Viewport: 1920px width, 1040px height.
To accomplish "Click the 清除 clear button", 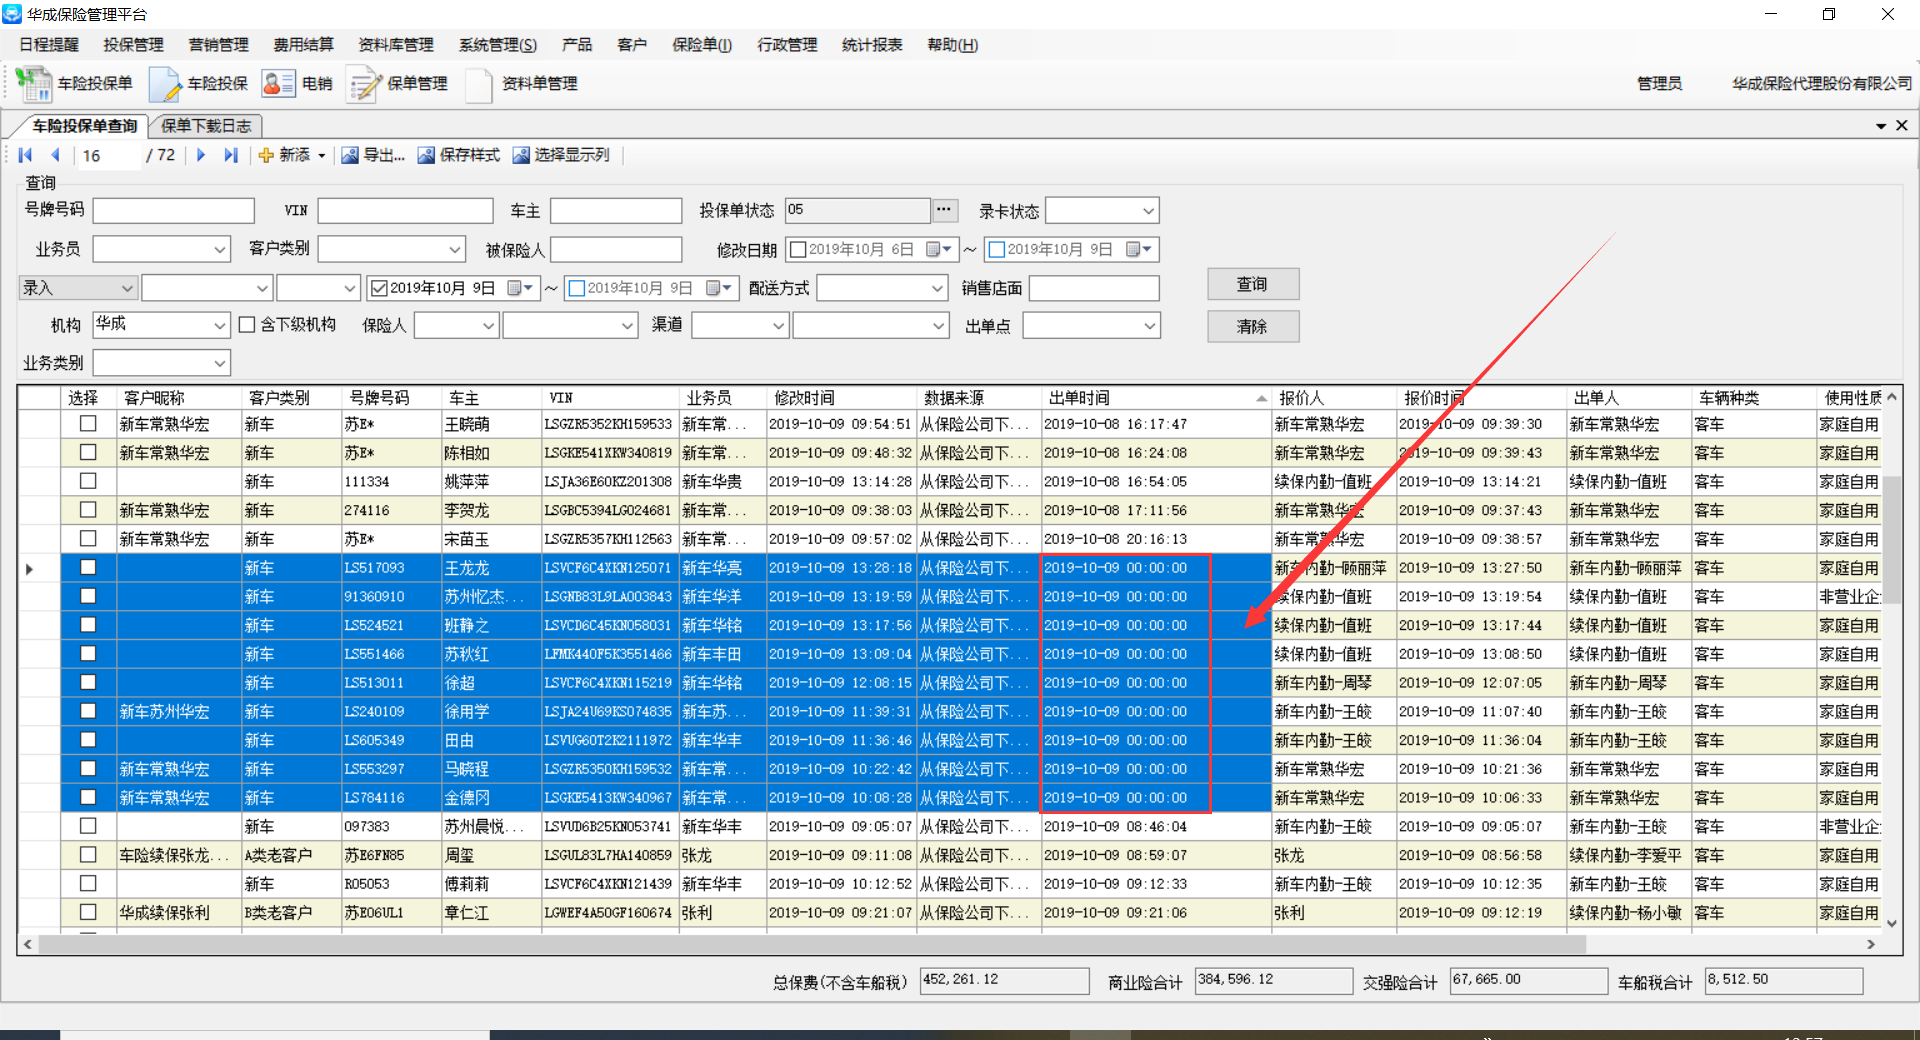I will tap(1252, 327).
